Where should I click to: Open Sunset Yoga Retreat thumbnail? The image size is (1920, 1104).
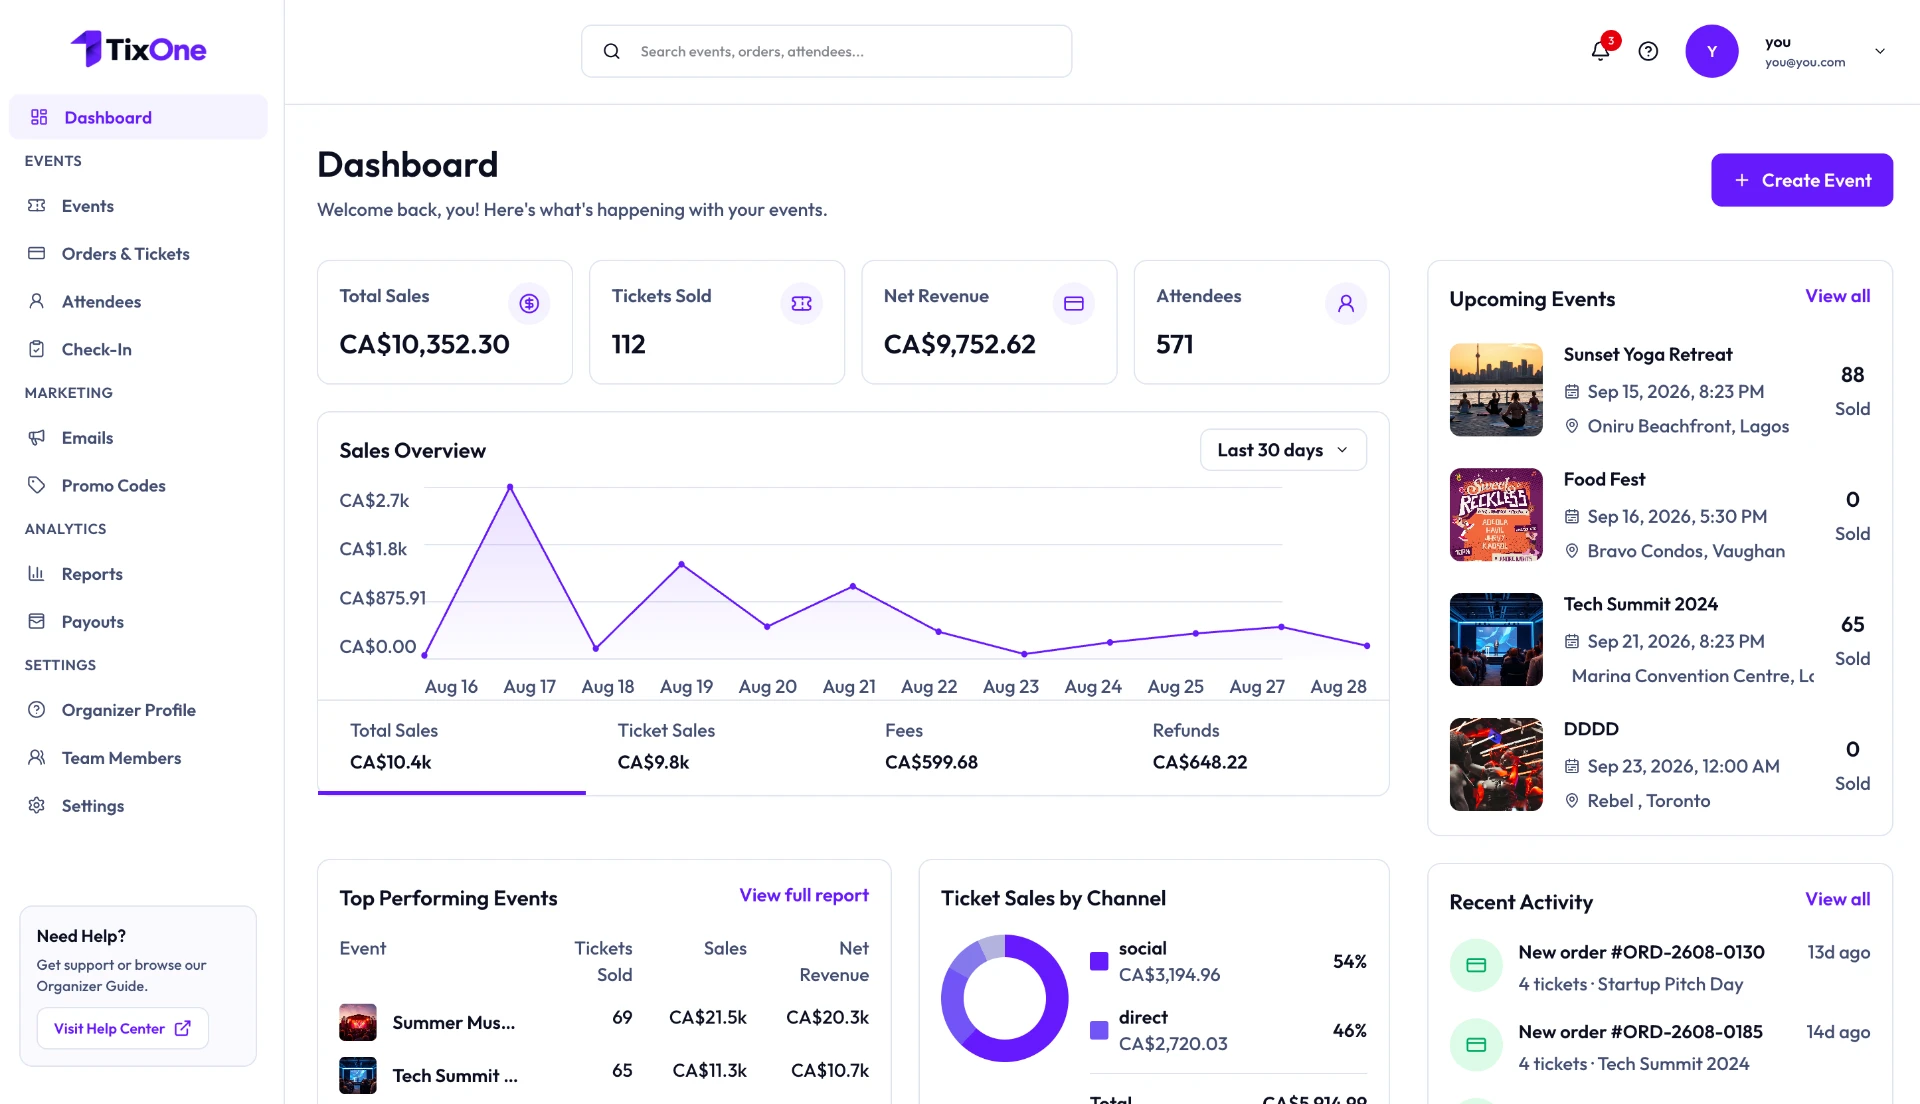point(1496,390)
